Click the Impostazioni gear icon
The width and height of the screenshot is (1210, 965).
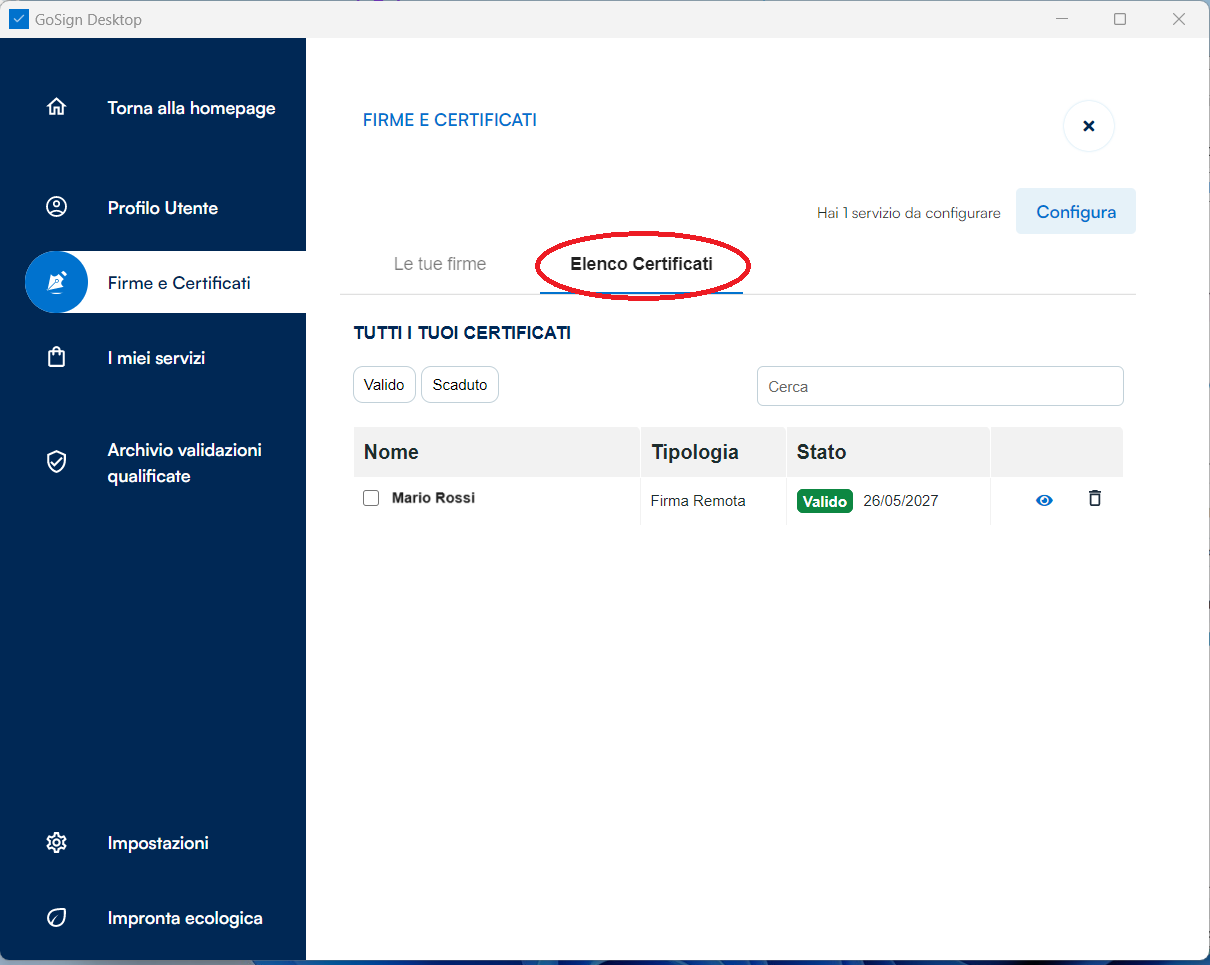[x=57, y=843]
